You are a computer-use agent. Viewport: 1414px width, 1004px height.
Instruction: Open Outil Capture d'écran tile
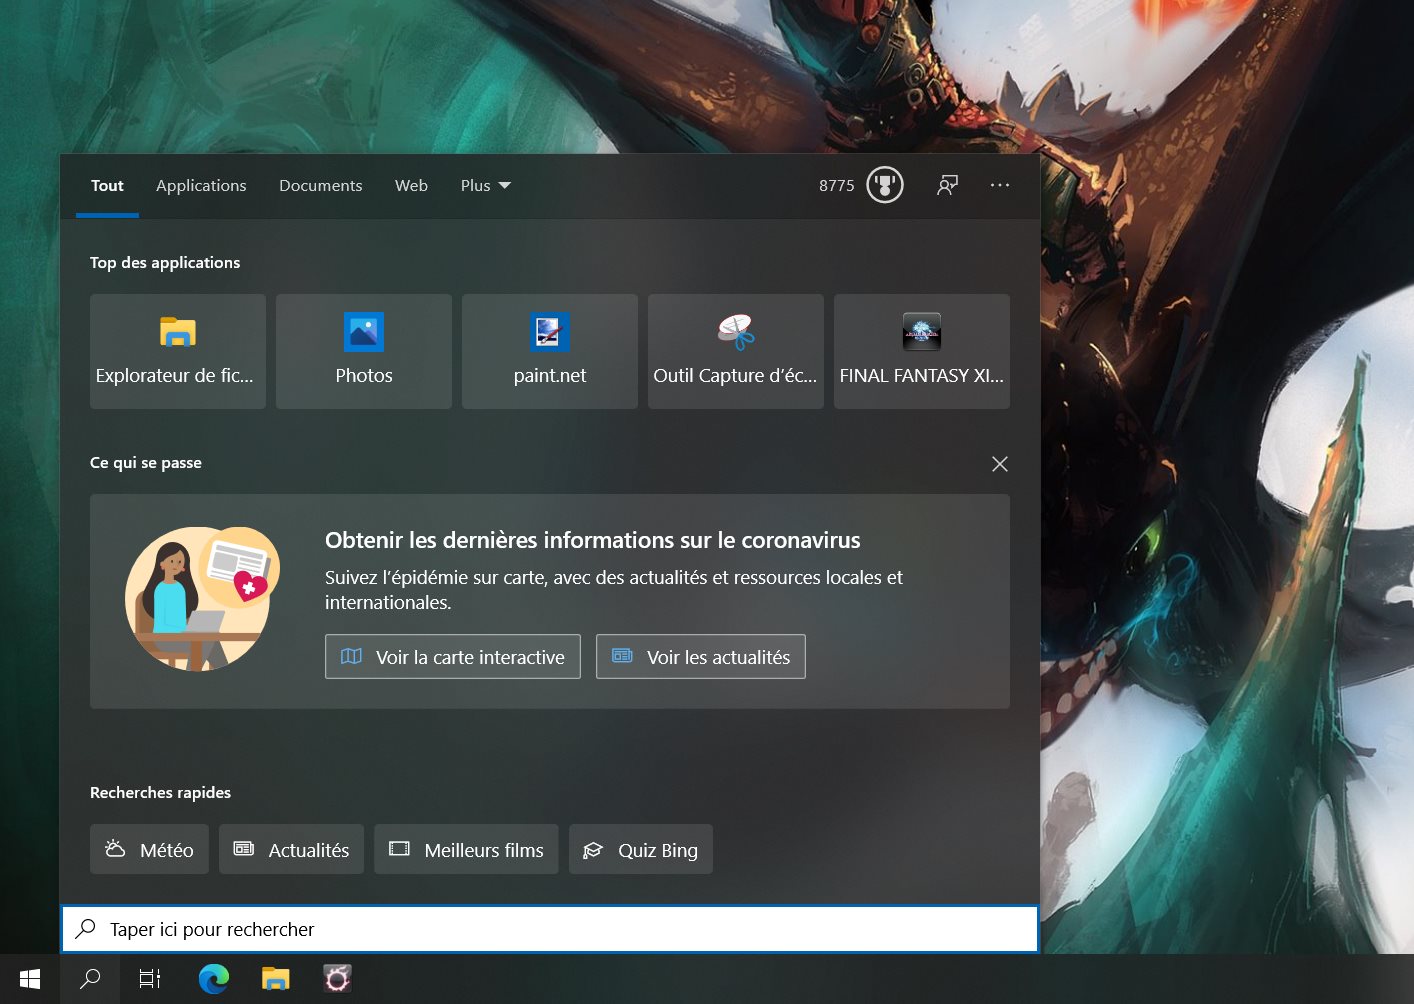pyautogui.click(x=736, y=351)
